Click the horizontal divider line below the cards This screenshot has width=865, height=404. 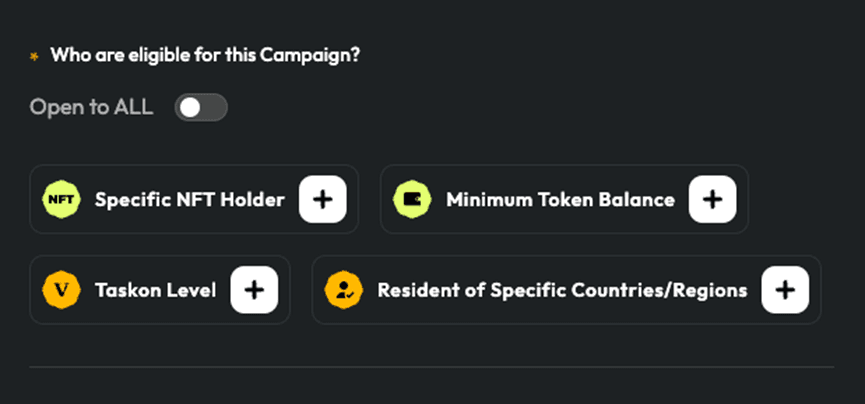click(431, 366)
